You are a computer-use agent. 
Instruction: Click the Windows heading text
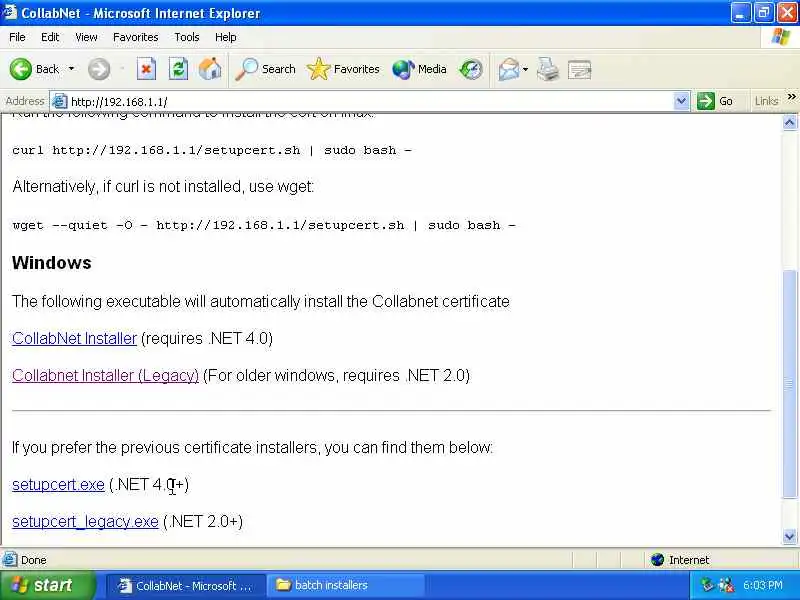pyautogui.click(x=52, y=263)
